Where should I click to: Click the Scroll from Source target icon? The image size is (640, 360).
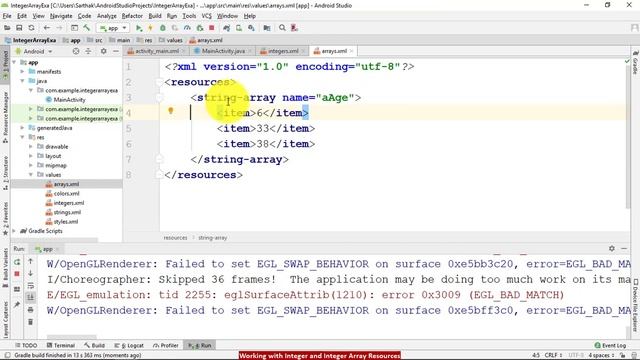(x=76, y=51)
